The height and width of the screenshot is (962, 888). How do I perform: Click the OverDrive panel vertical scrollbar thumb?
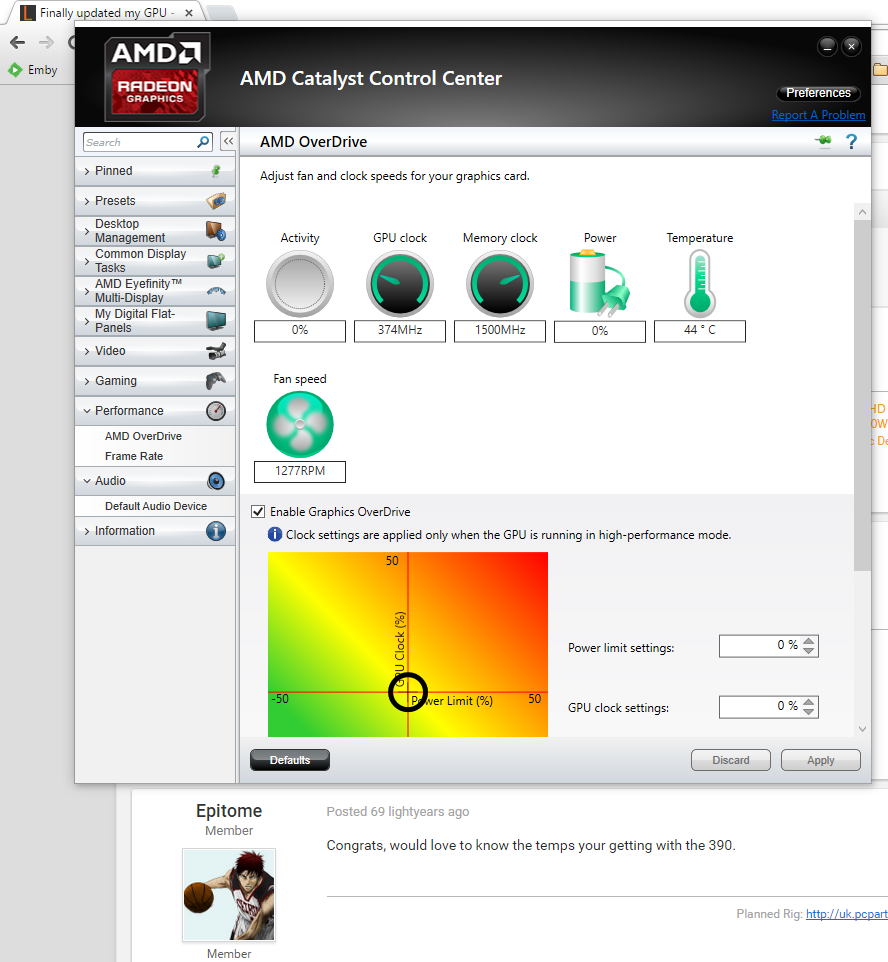coord(862,396)
